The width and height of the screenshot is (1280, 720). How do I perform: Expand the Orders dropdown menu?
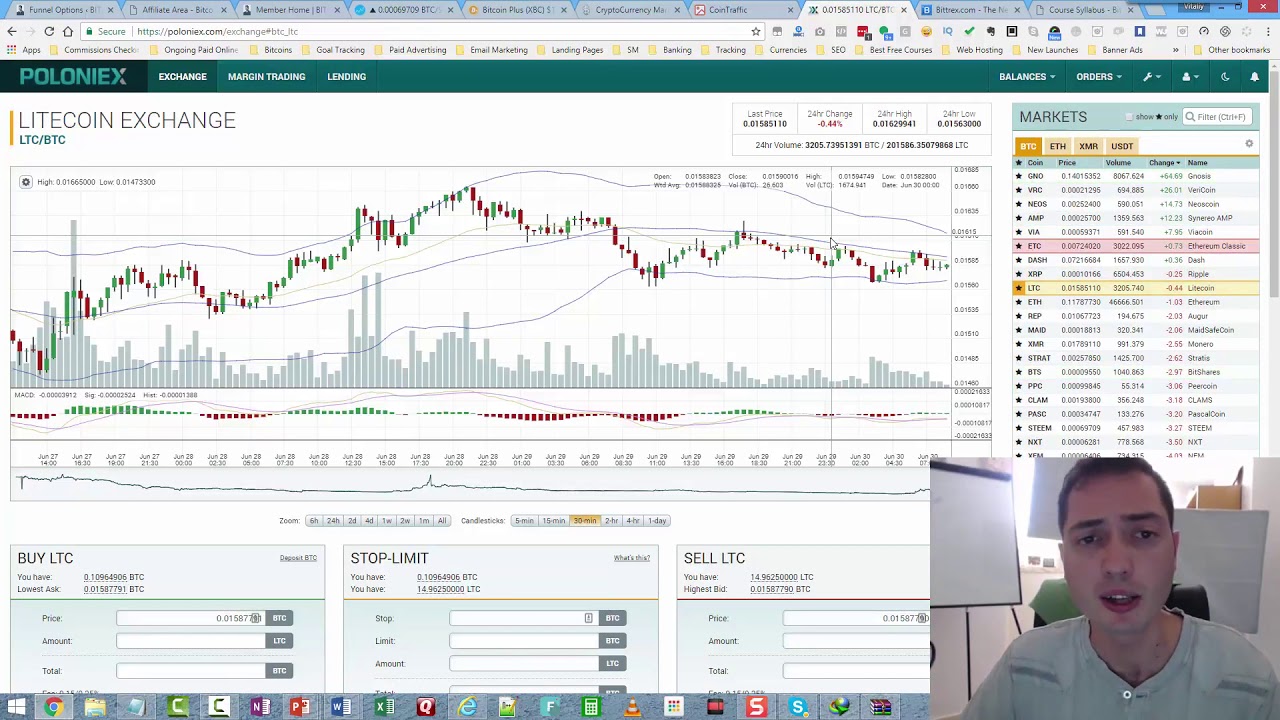coord(1098,76)
